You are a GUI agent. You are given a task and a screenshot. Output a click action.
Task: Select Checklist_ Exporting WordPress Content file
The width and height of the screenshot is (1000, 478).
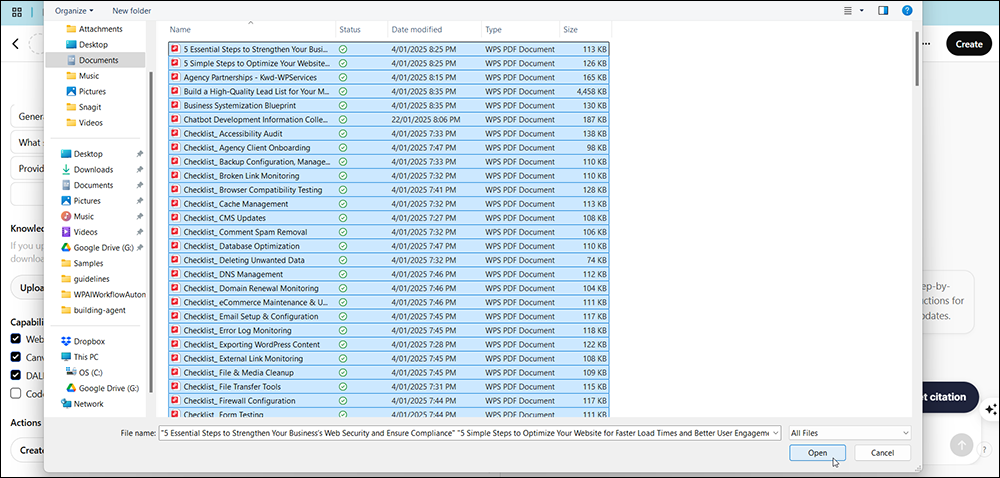point(388,344)
